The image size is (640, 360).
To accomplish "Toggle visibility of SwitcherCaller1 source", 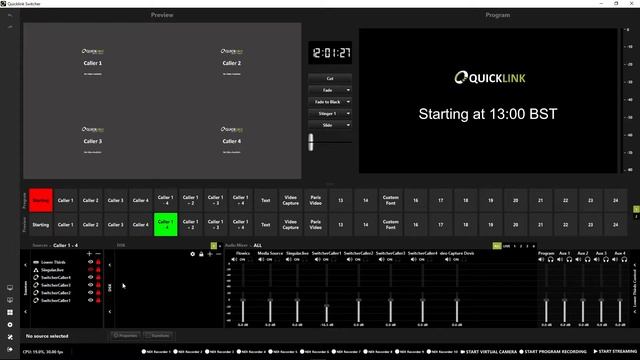I will (x=91, y=300).
